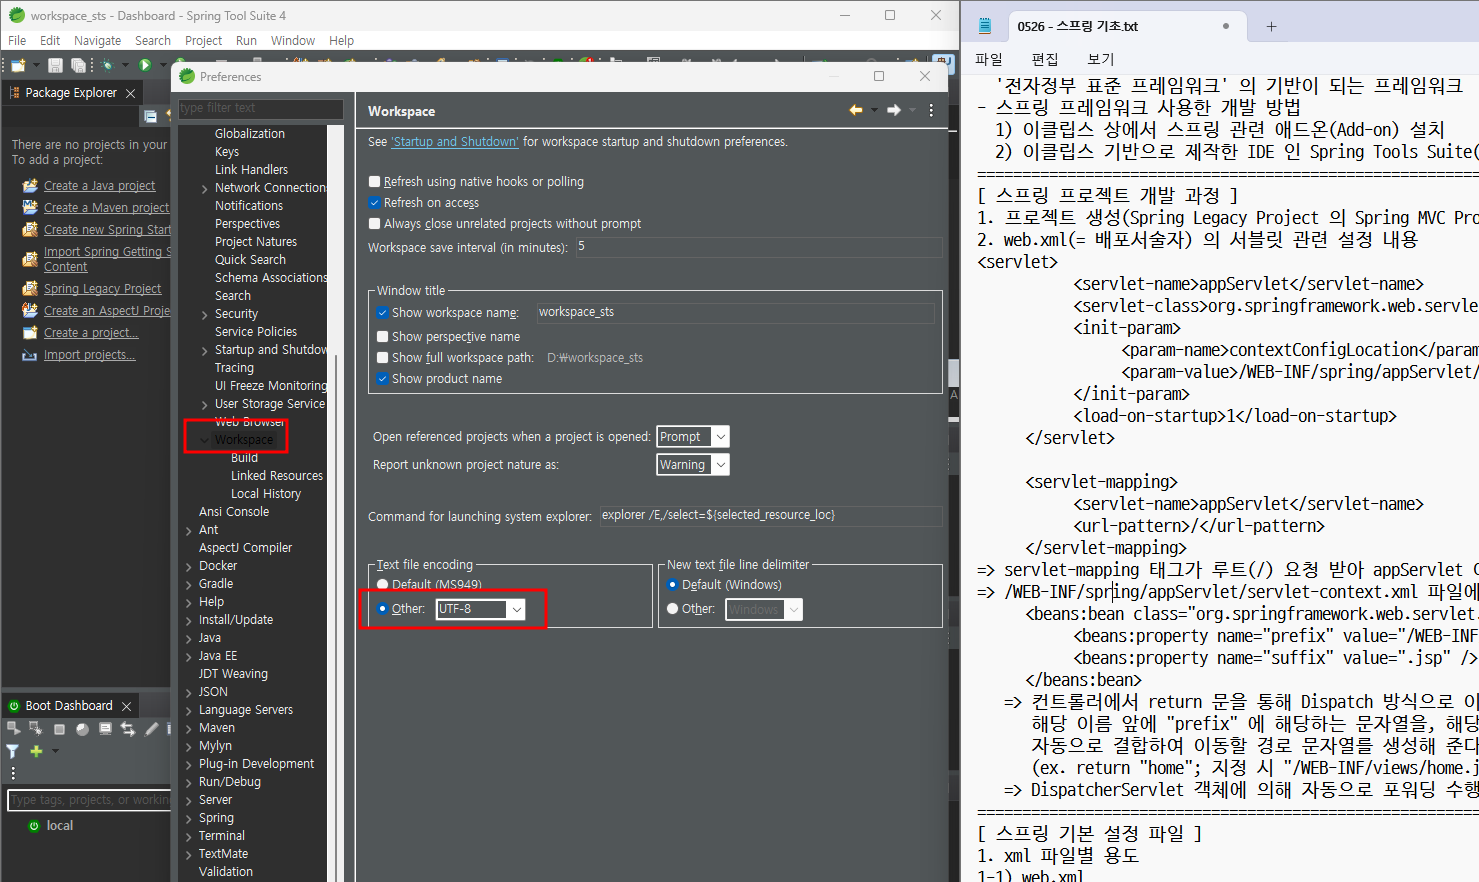1479x882 pixels.
Task: Open the 보기 menu in Notepad
Action: [1101, 59]
